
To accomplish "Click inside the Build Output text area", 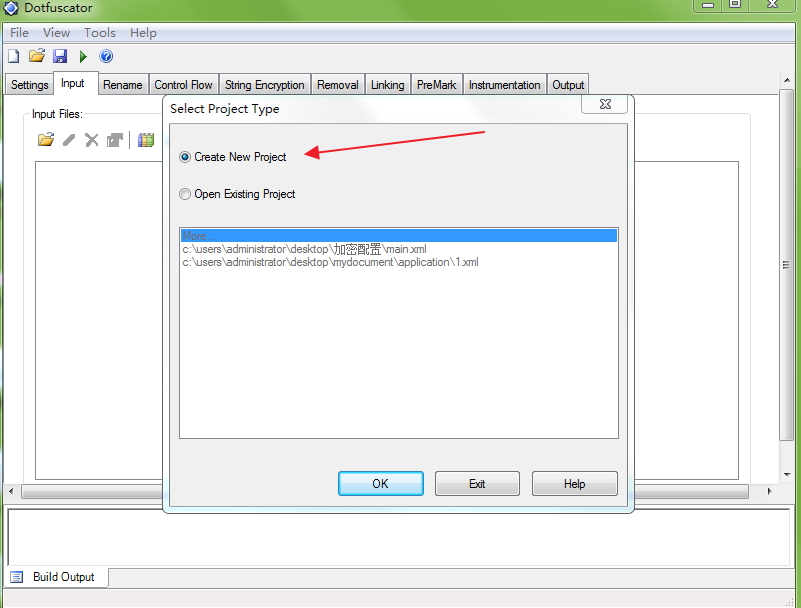I will (398, 537).
